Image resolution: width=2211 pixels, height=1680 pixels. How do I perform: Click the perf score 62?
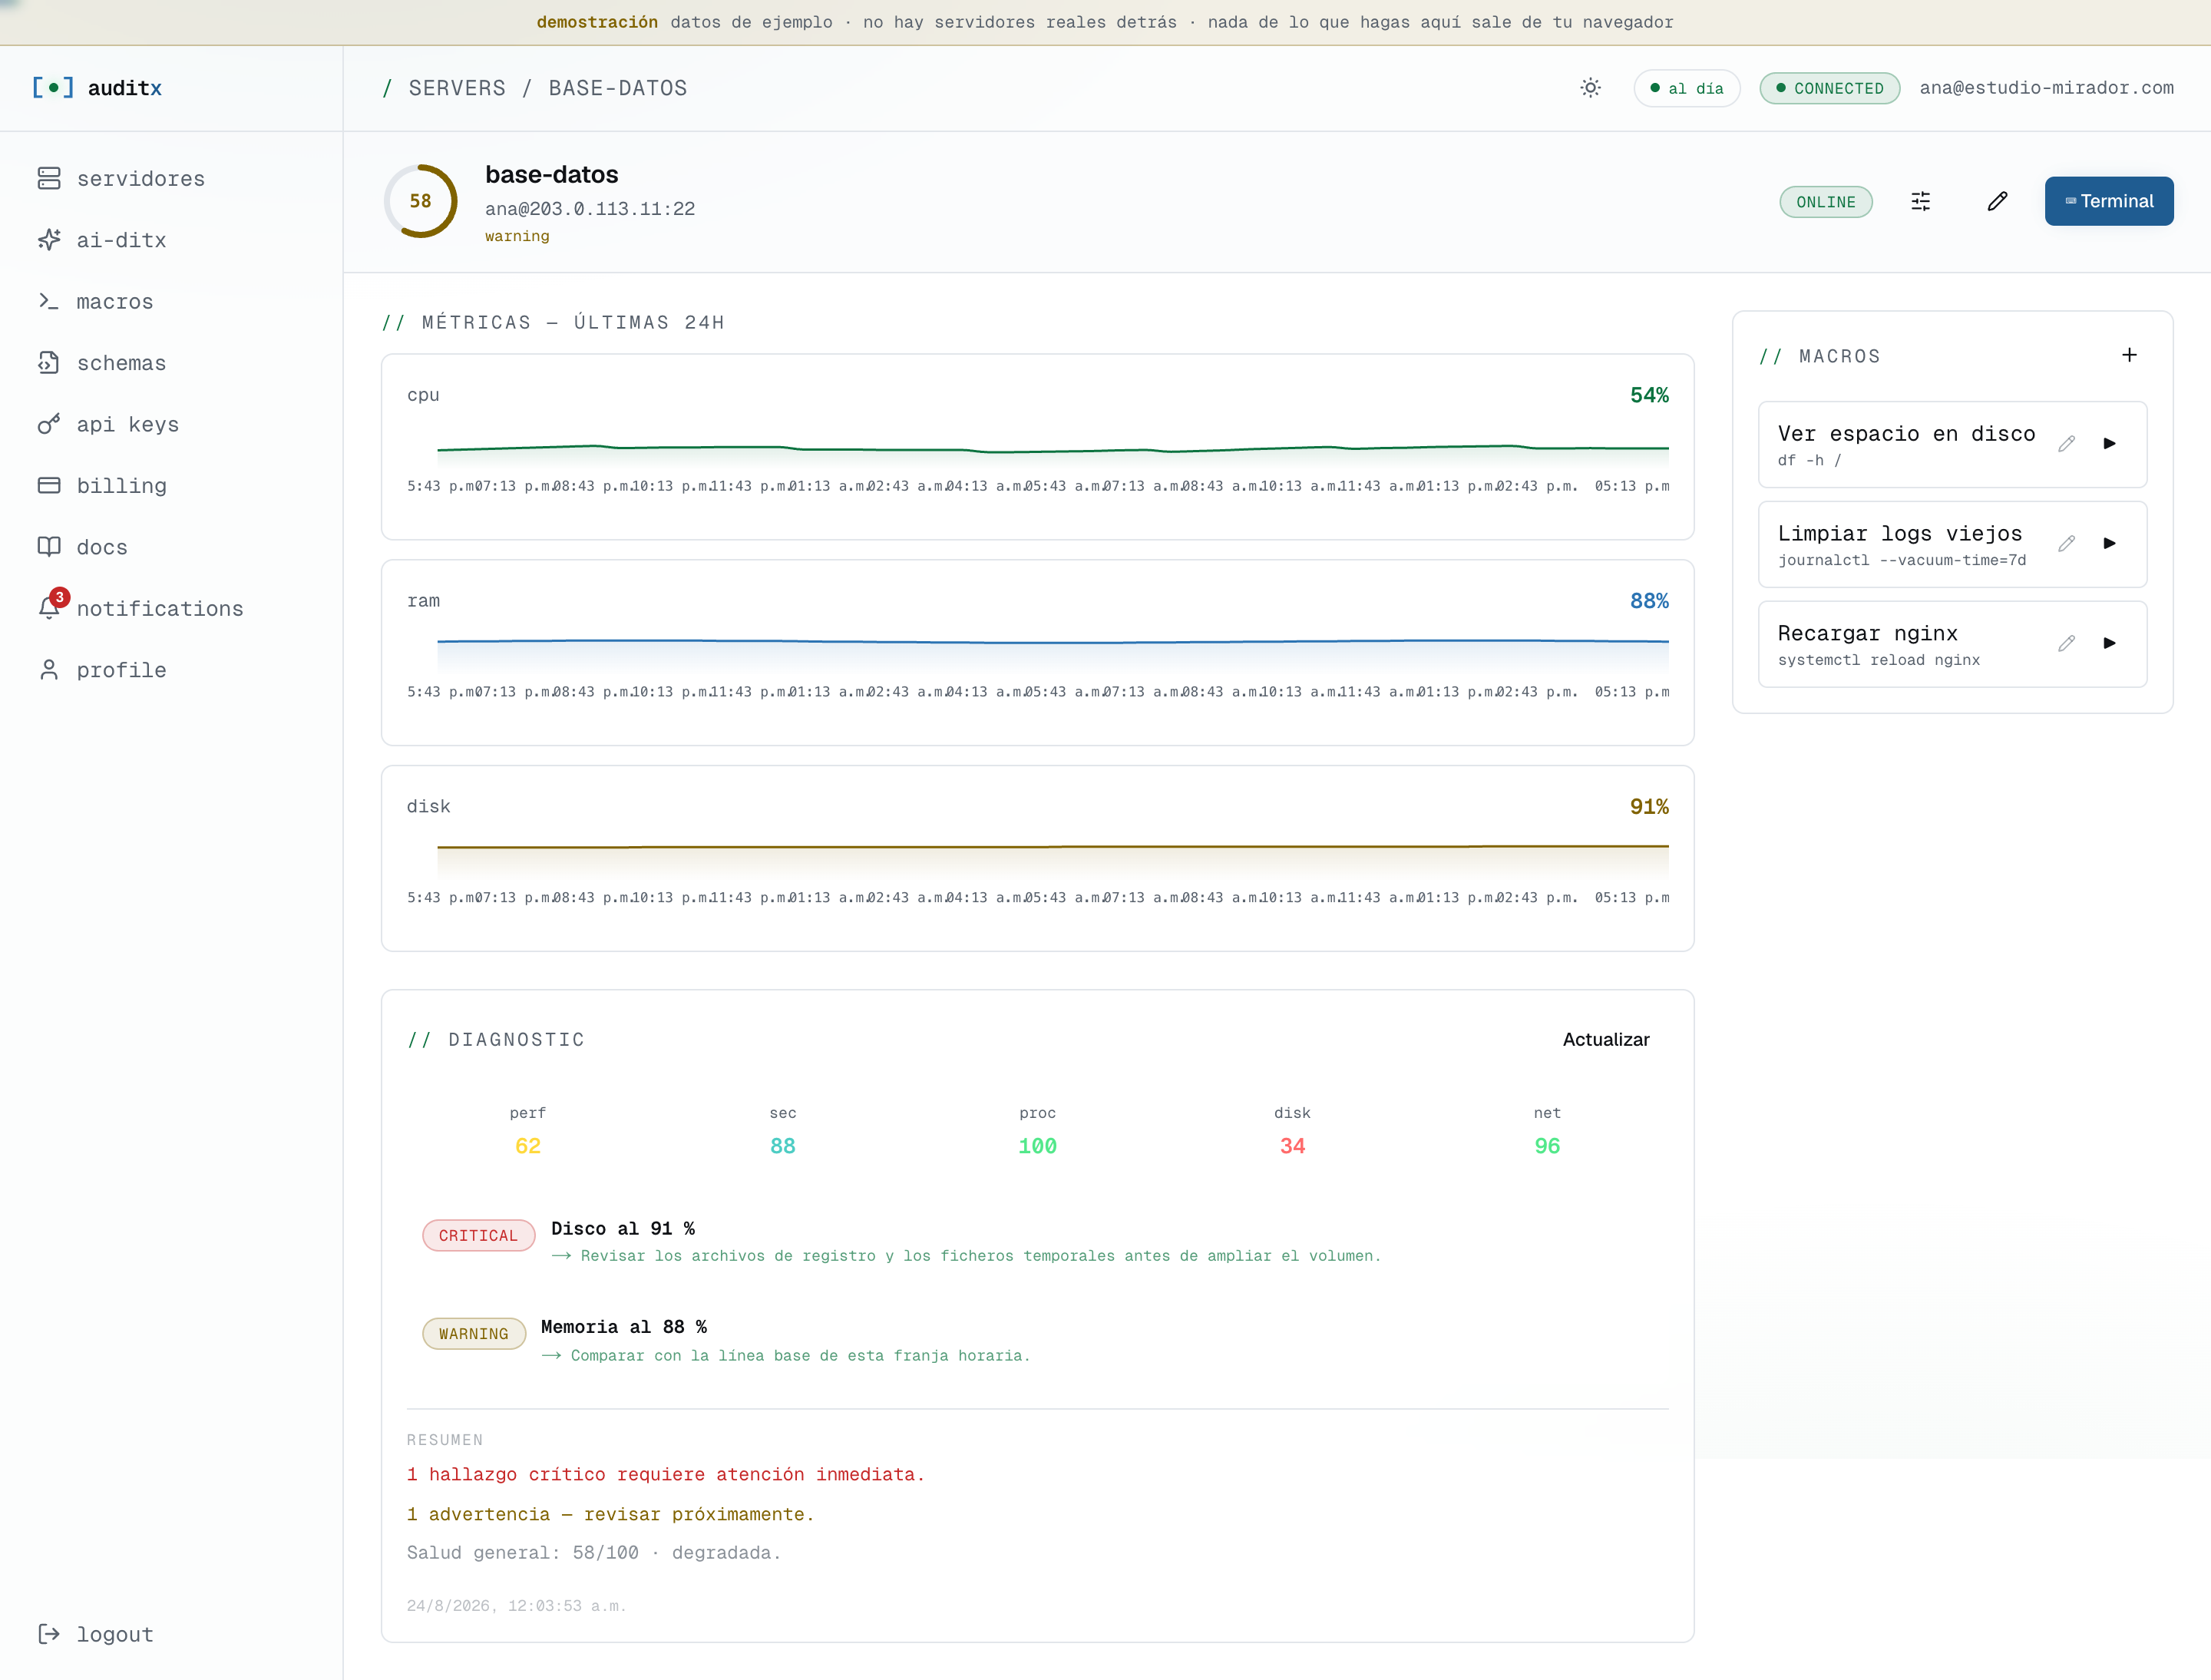[x=528, y=1146]
